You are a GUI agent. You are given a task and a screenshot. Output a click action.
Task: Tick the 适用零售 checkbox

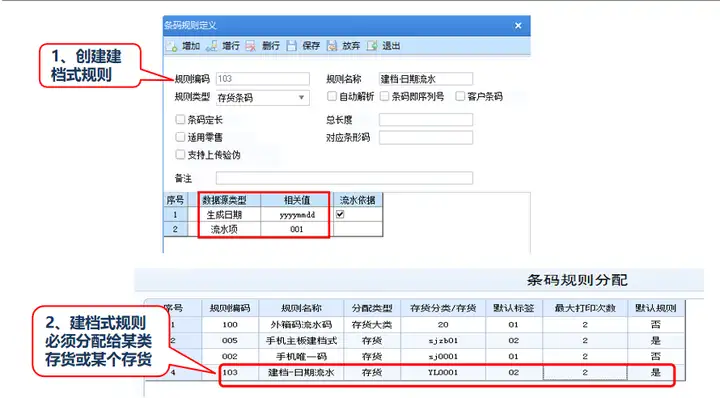point(180,137)
